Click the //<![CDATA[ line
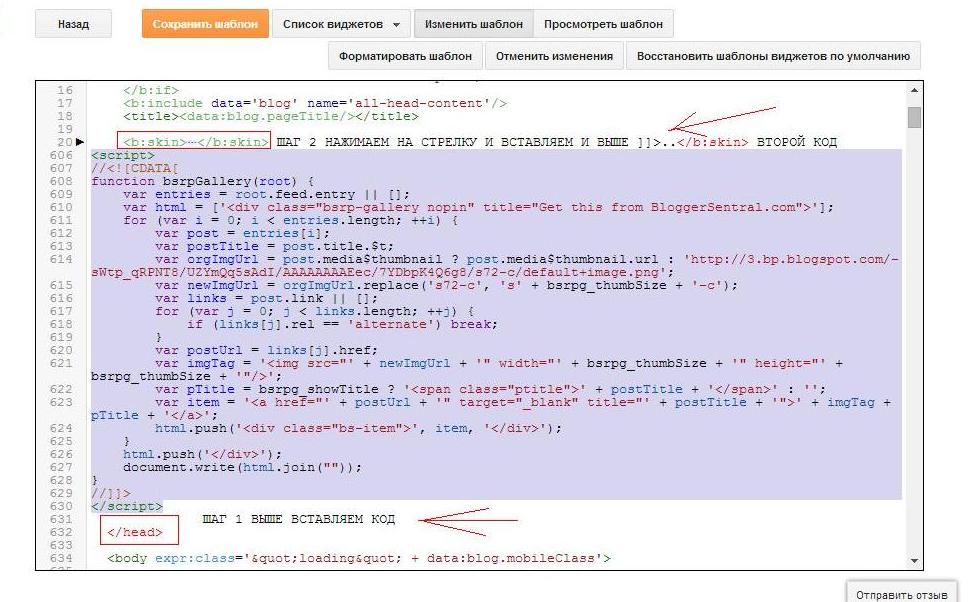This screenshot has height=602, width=972. [135, 168]
